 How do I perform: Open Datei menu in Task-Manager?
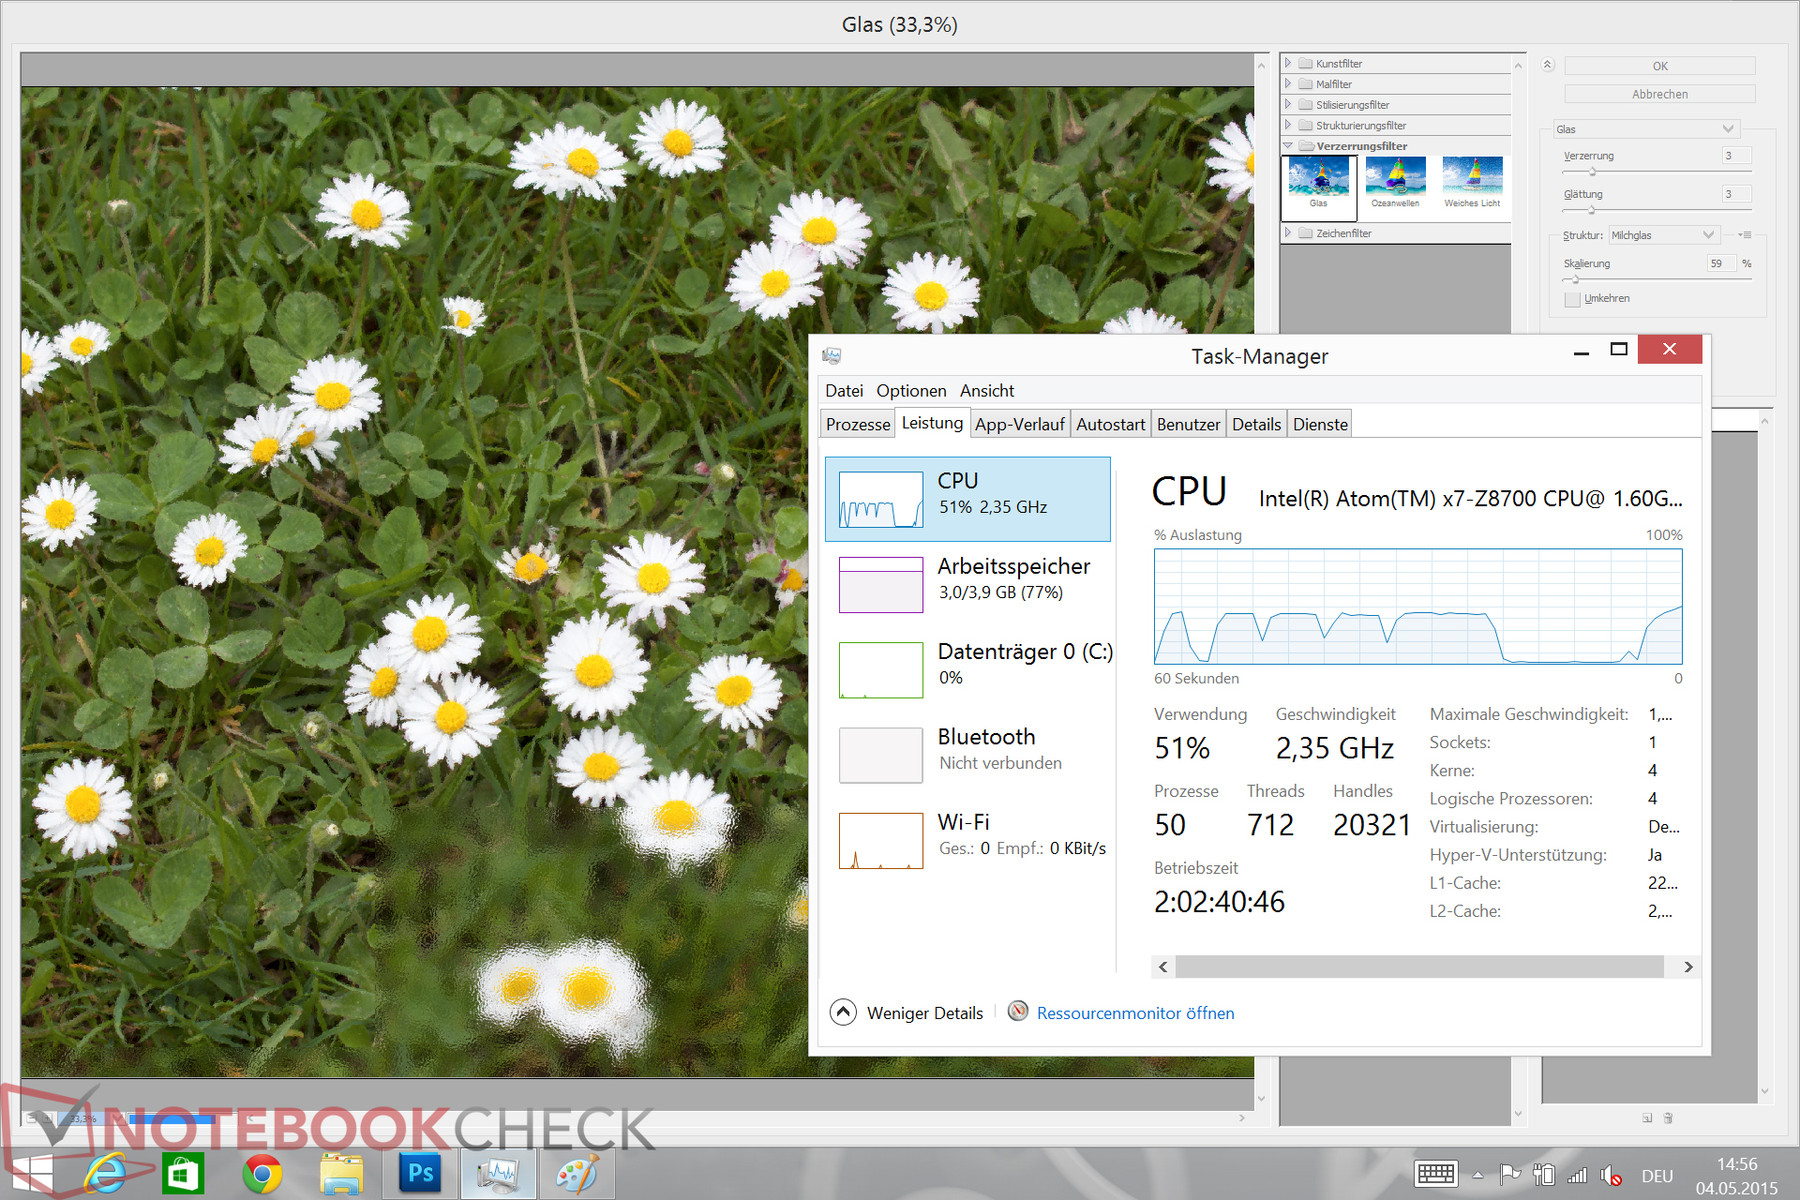pyautogui.click(x=844, y=391)
